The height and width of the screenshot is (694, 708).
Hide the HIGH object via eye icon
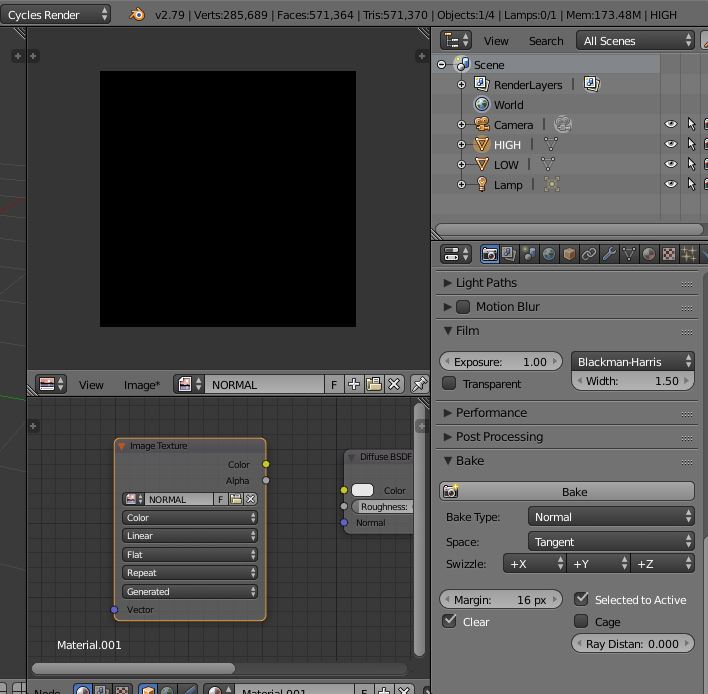[x=671, y=144]
